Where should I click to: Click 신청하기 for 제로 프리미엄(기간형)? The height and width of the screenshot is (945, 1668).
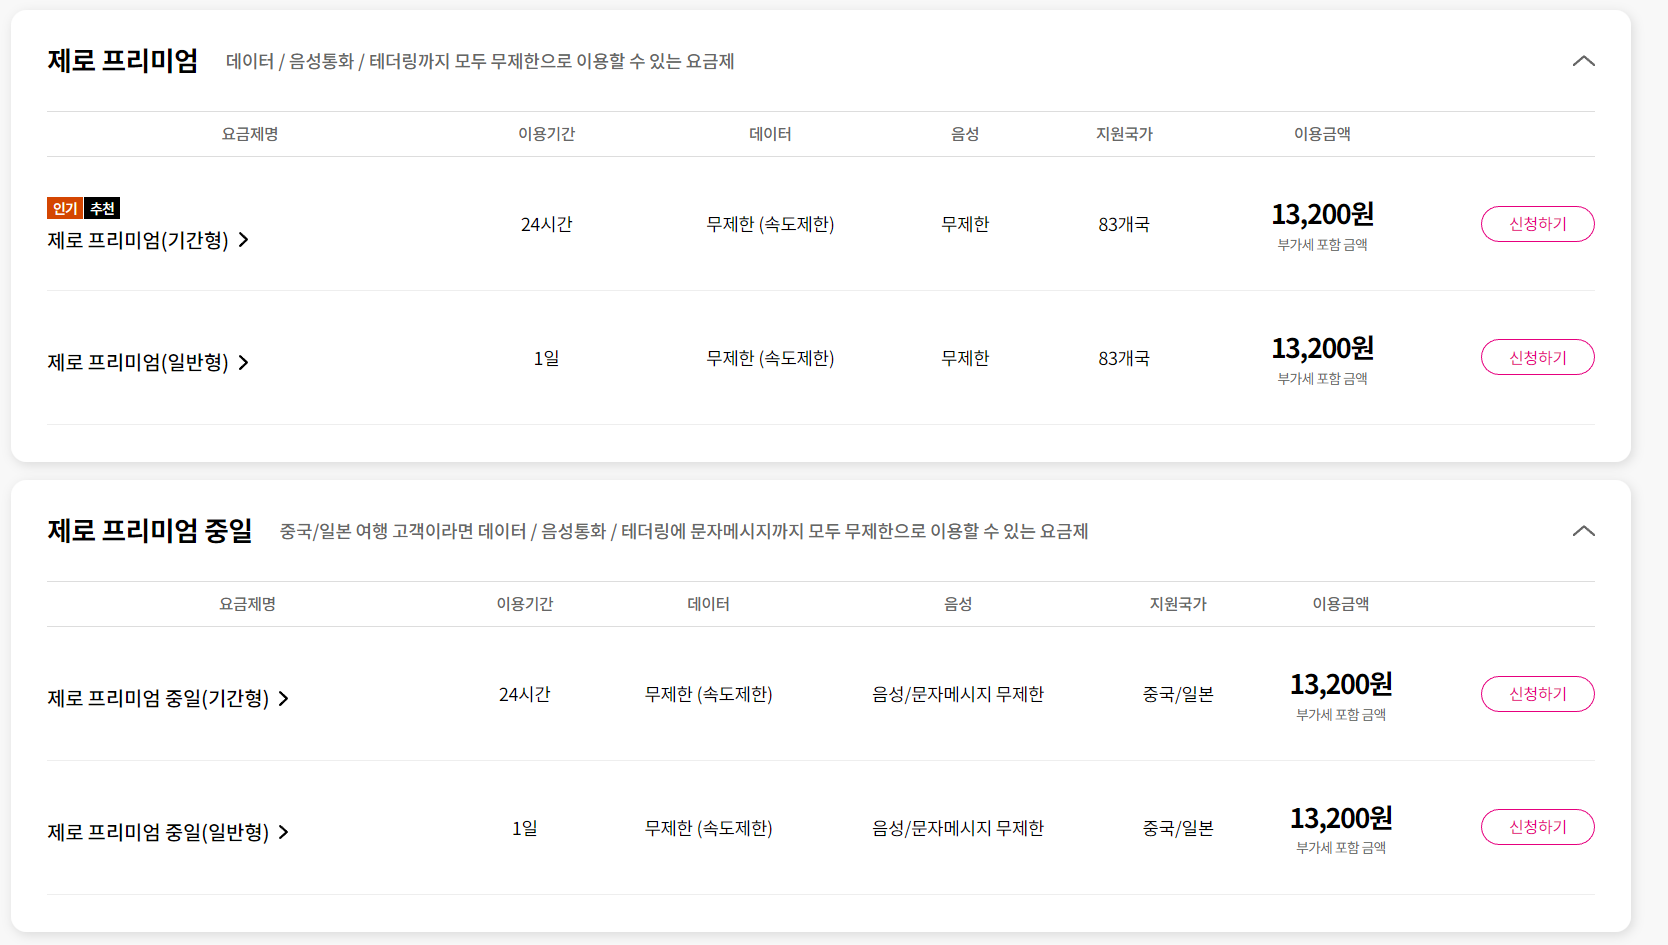(1537, 224)
